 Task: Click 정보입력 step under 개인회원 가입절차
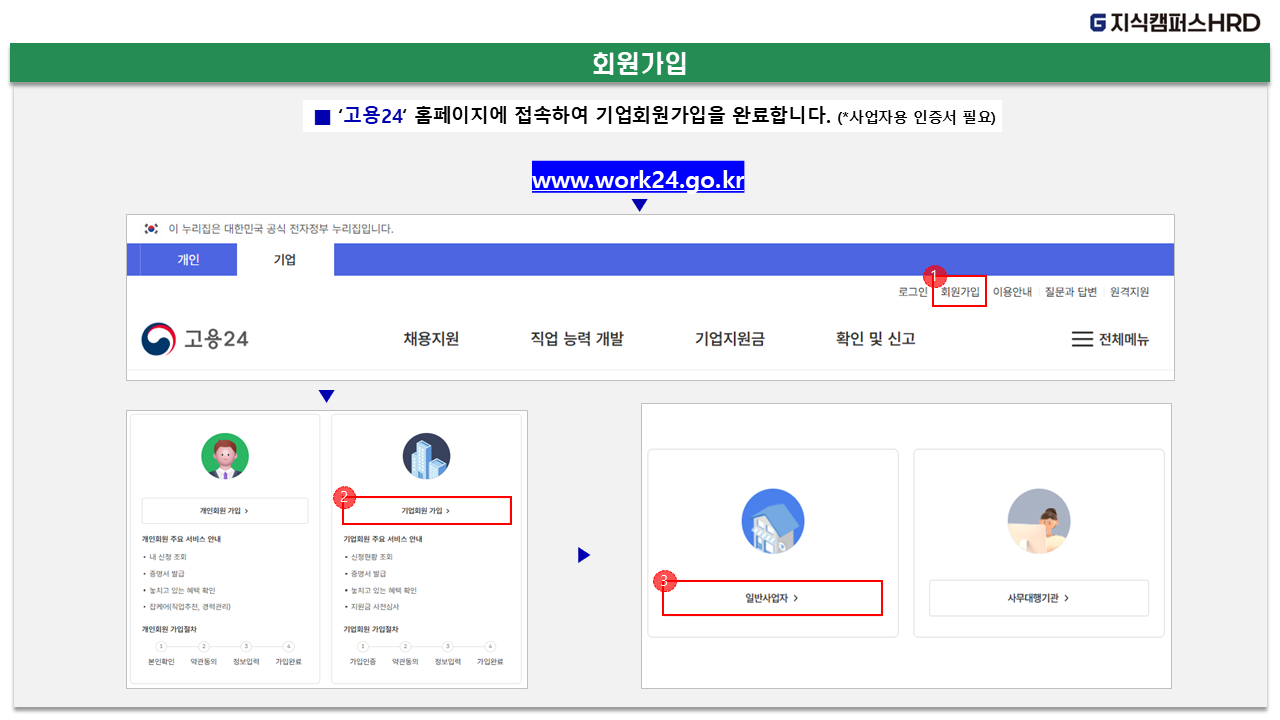[x=246, y=662]
